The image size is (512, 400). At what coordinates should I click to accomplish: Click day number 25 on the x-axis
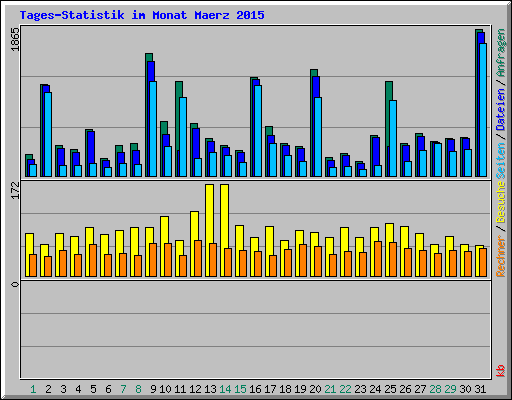(x=390, y=389)
